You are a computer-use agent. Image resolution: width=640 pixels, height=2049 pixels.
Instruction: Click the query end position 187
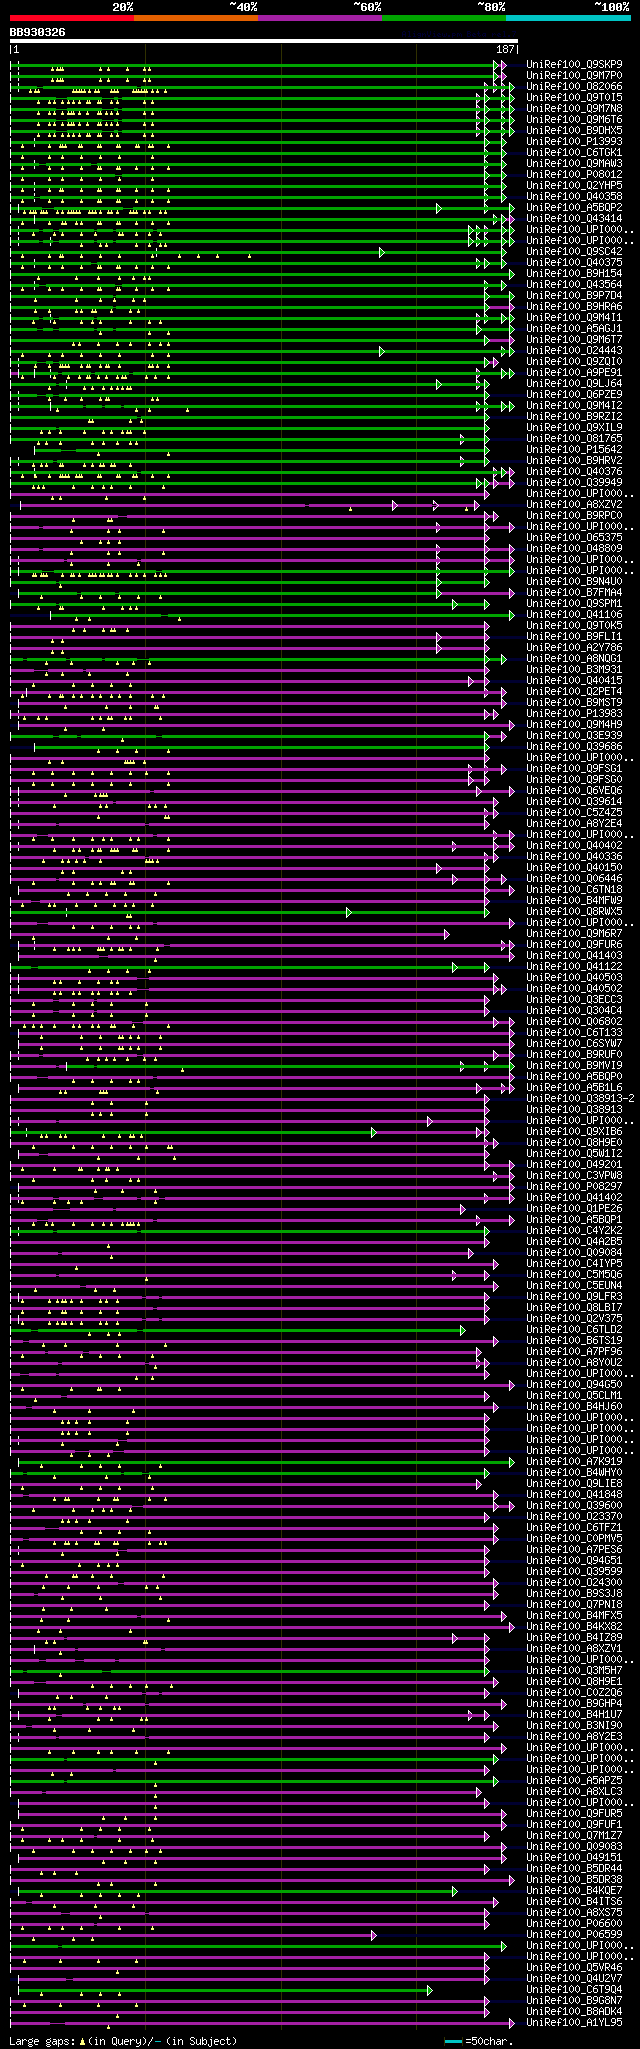505,49
